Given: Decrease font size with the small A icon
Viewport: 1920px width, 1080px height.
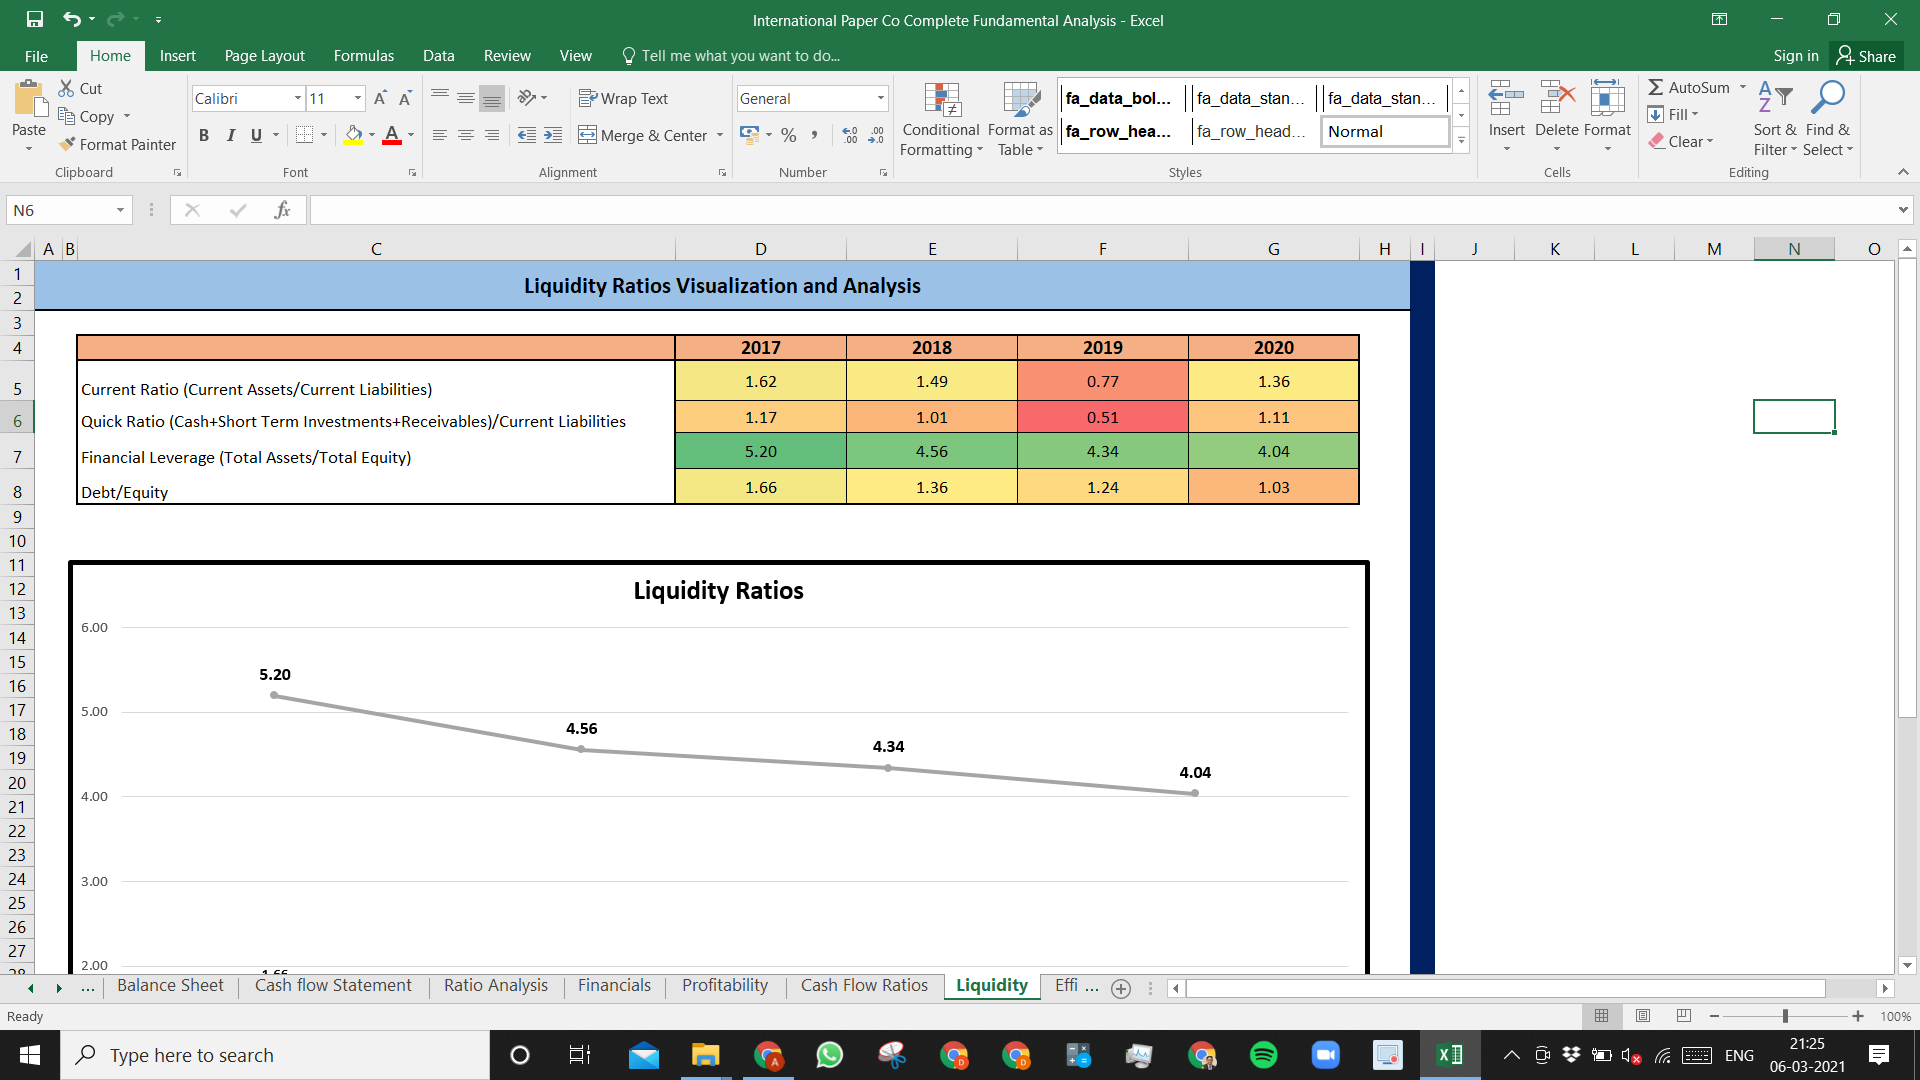Looking at the screenshot, I should coord(405,98).
